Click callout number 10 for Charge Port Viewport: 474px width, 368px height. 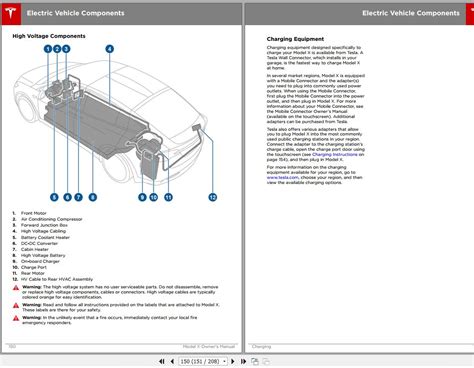[x=153, y=197]
